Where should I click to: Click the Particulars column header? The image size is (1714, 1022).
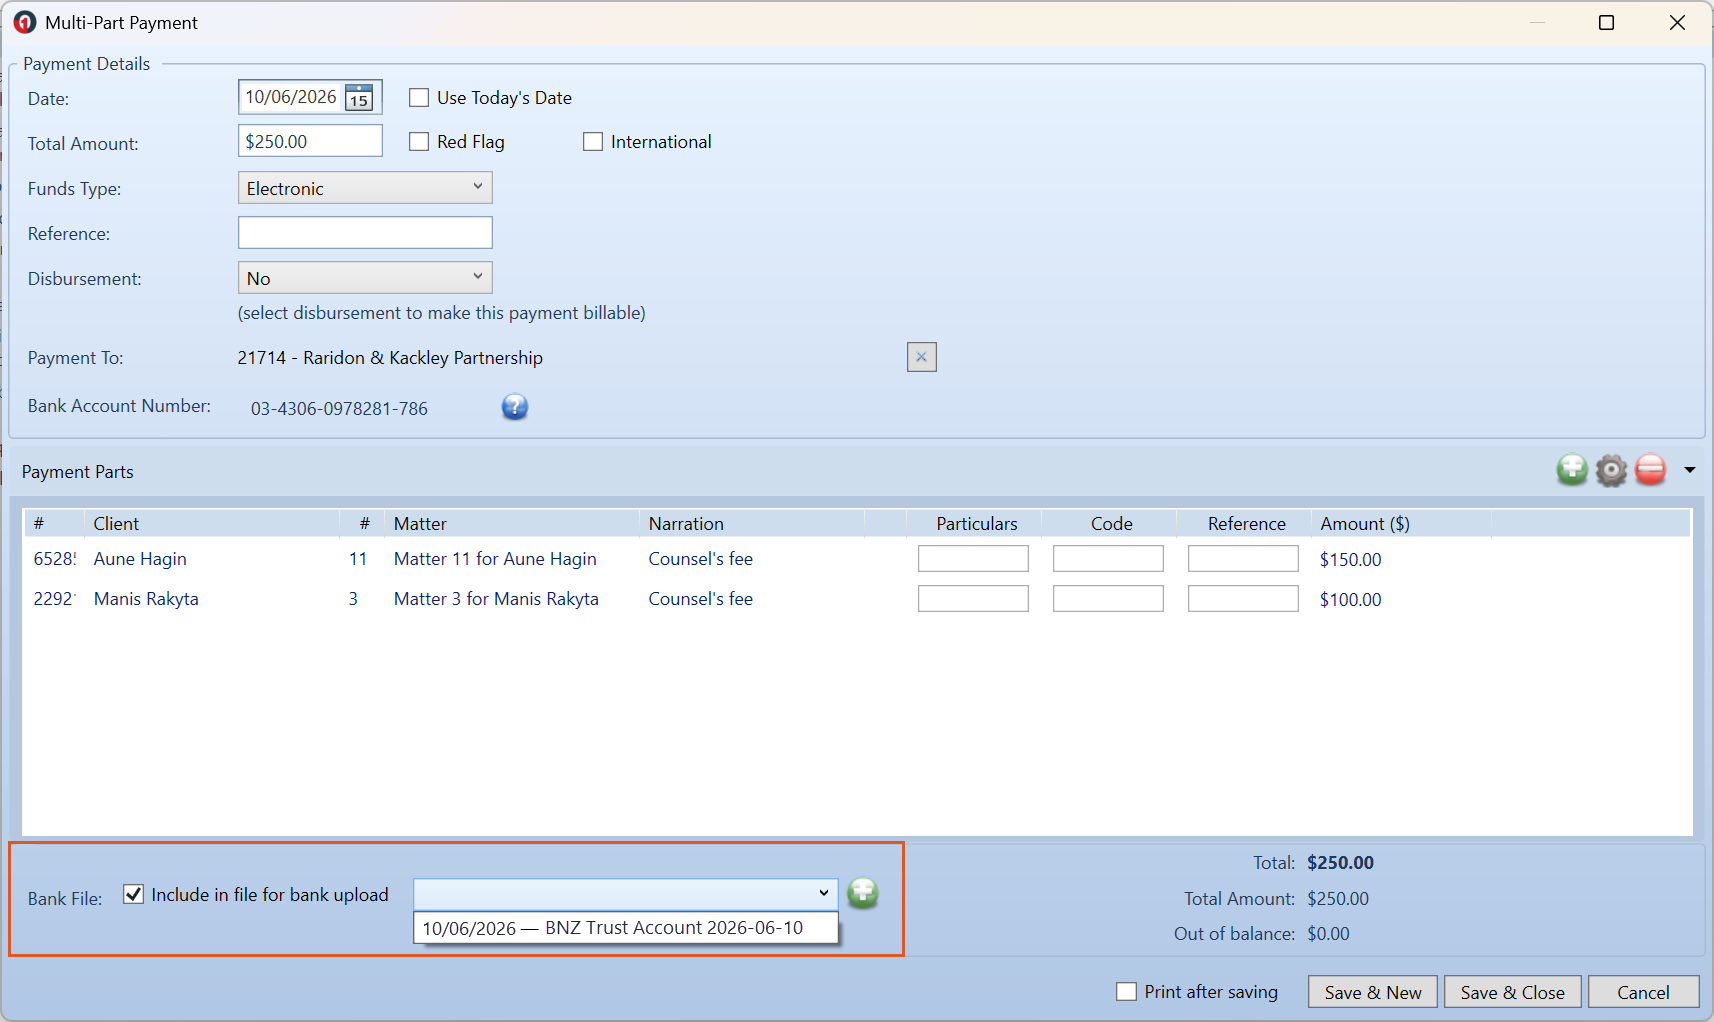pyautogui.click(x=975, y=523)
